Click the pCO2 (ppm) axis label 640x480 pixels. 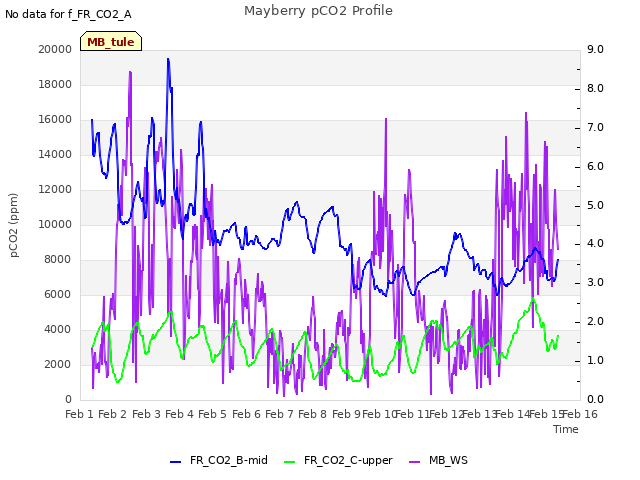click(x=14, y=225)
